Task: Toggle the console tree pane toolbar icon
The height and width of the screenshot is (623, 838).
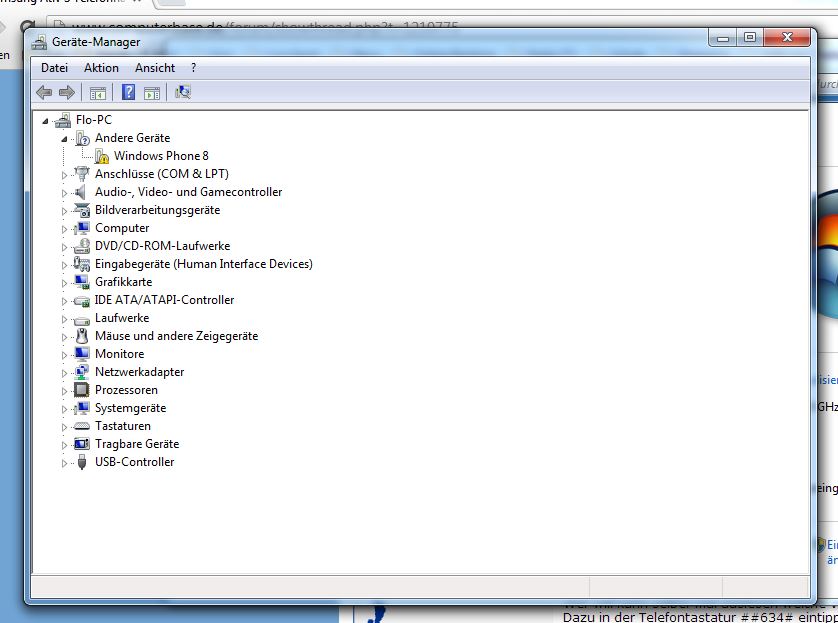Action: click(98, 93)
